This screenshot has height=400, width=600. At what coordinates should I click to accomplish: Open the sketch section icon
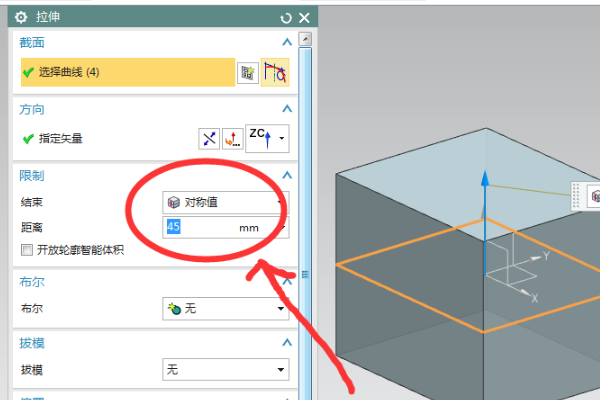[248, 73]
